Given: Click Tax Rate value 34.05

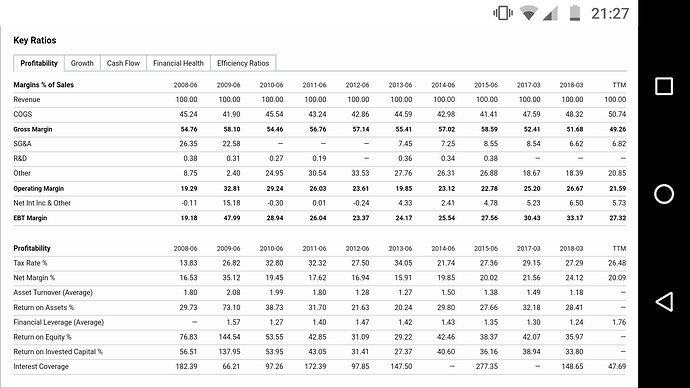Looking at the screenshot, I should click(403, 263).
